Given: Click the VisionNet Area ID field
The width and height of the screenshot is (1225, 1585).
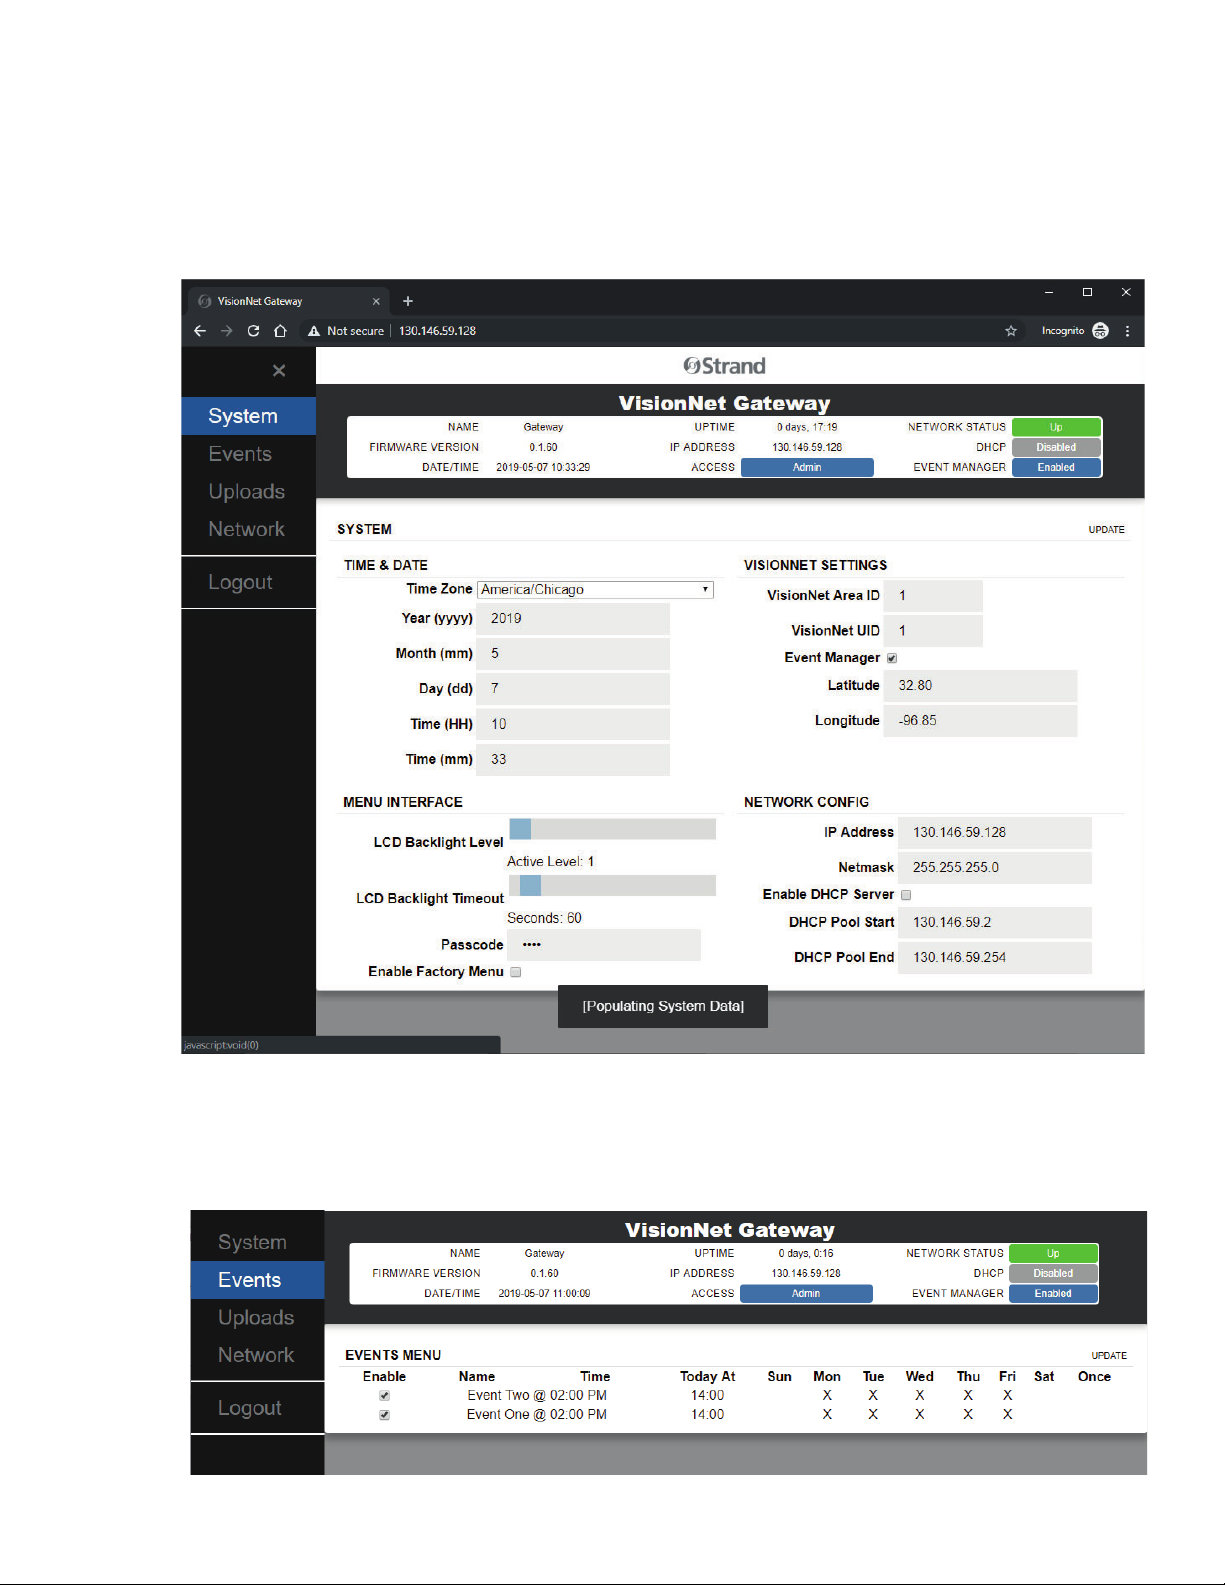Looking at the screenshot, I should (933, 596).
